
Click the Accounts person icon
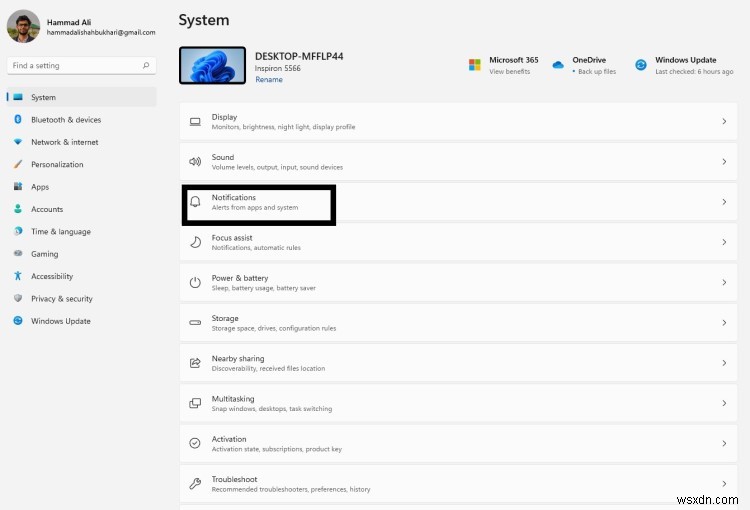coord(18,209)
